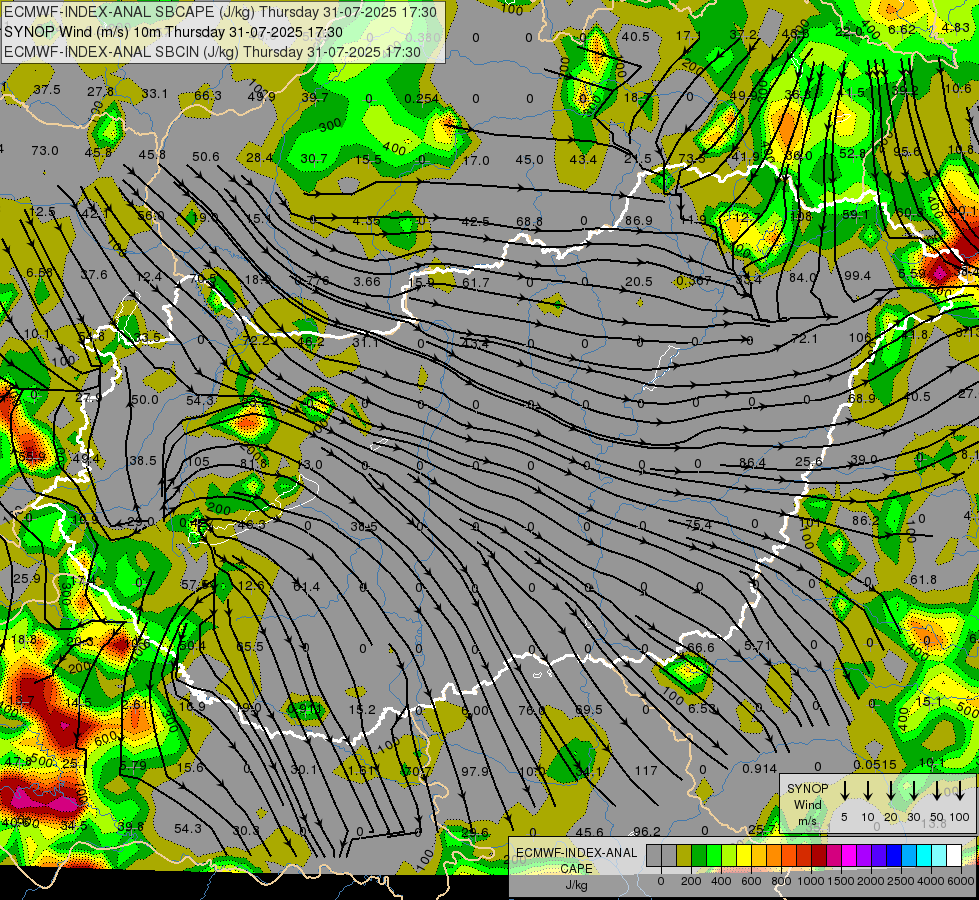Image resolution: width=979 pixels, height=900 pixels.
Task: Click the map value 72.1
Action: pos(804,339)
